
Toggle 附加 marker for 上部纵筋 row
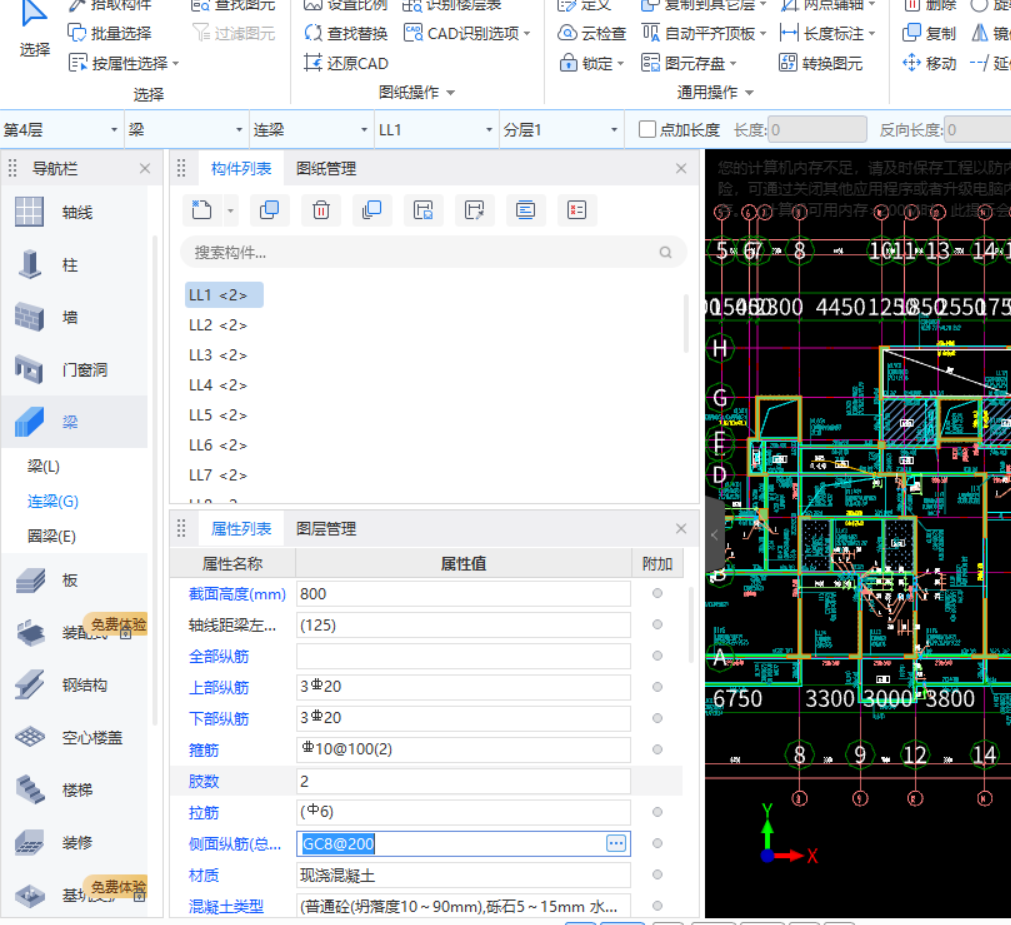click(657, 686)
